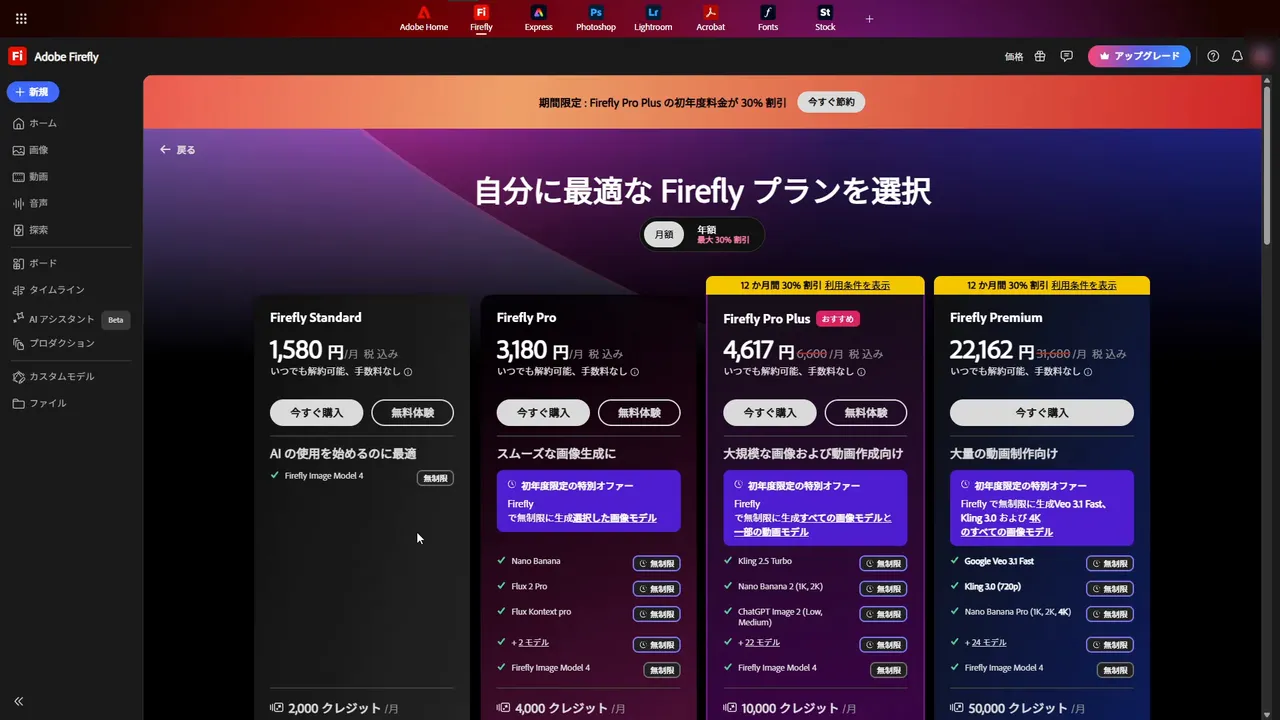
Task: Click the 新規 create button
Action: tap(33, 92)
